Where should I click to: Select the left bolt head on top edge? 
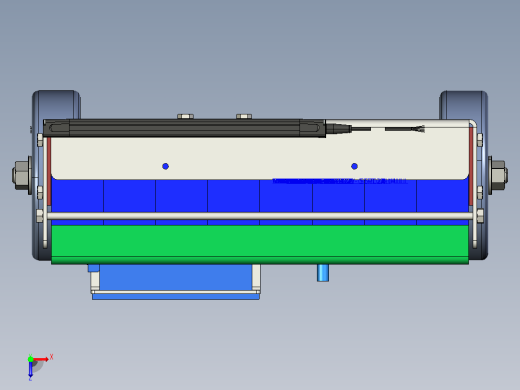click(x=185, y=116)
